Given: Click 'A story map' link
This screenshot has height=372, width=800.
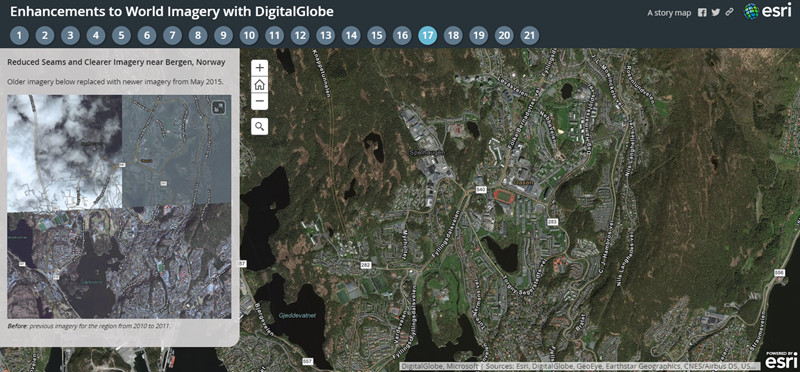Looking at the screenshot, I should 669,13.
